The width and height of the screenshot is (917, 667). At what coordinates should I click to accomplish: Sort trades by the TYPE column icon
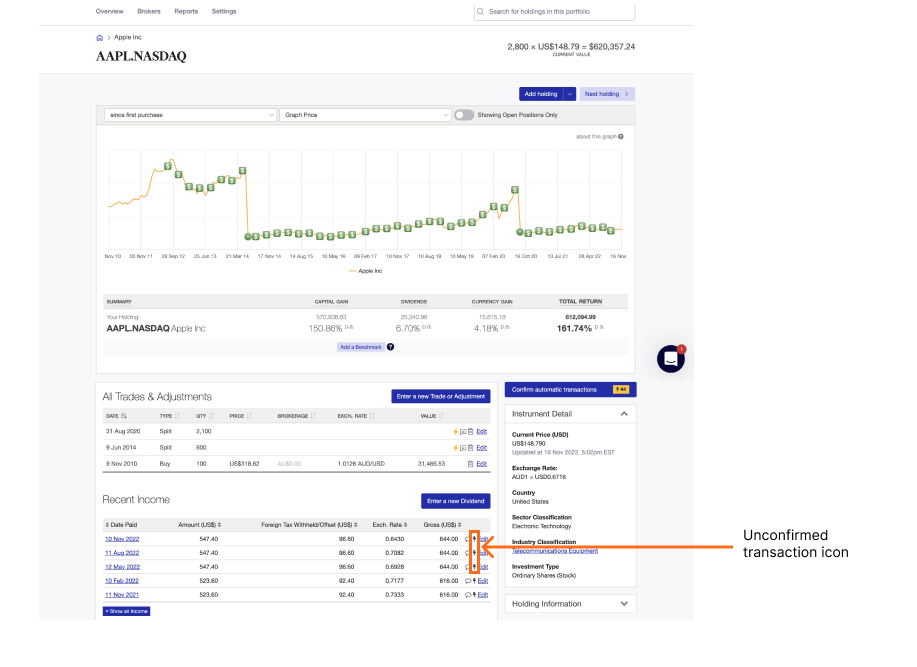click(177, 416)
